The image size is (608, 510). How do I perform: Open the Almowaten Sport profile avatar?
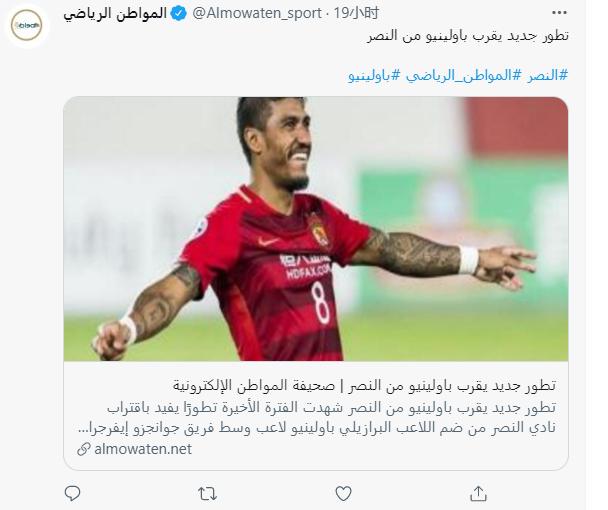point(26,26)
